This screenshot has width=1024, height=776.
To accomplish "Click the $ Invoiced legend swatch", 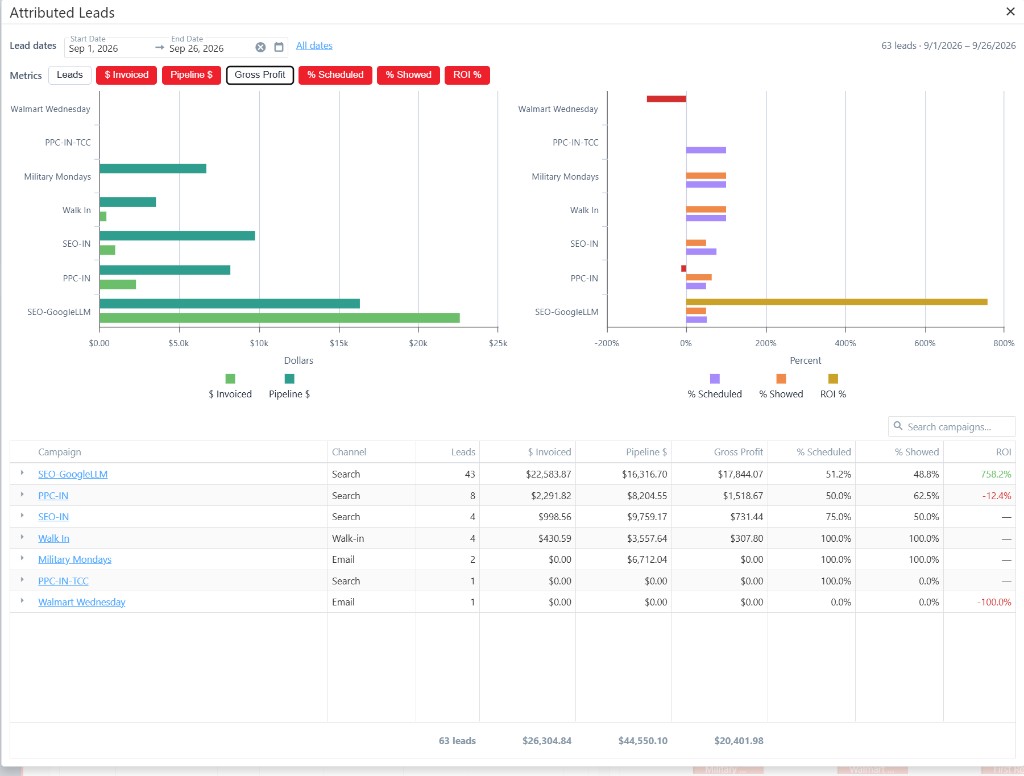I will tap(230, 379).
